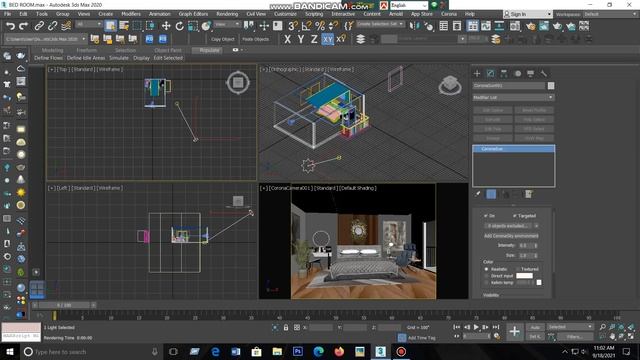Open the Create tab in command panel

477,73
